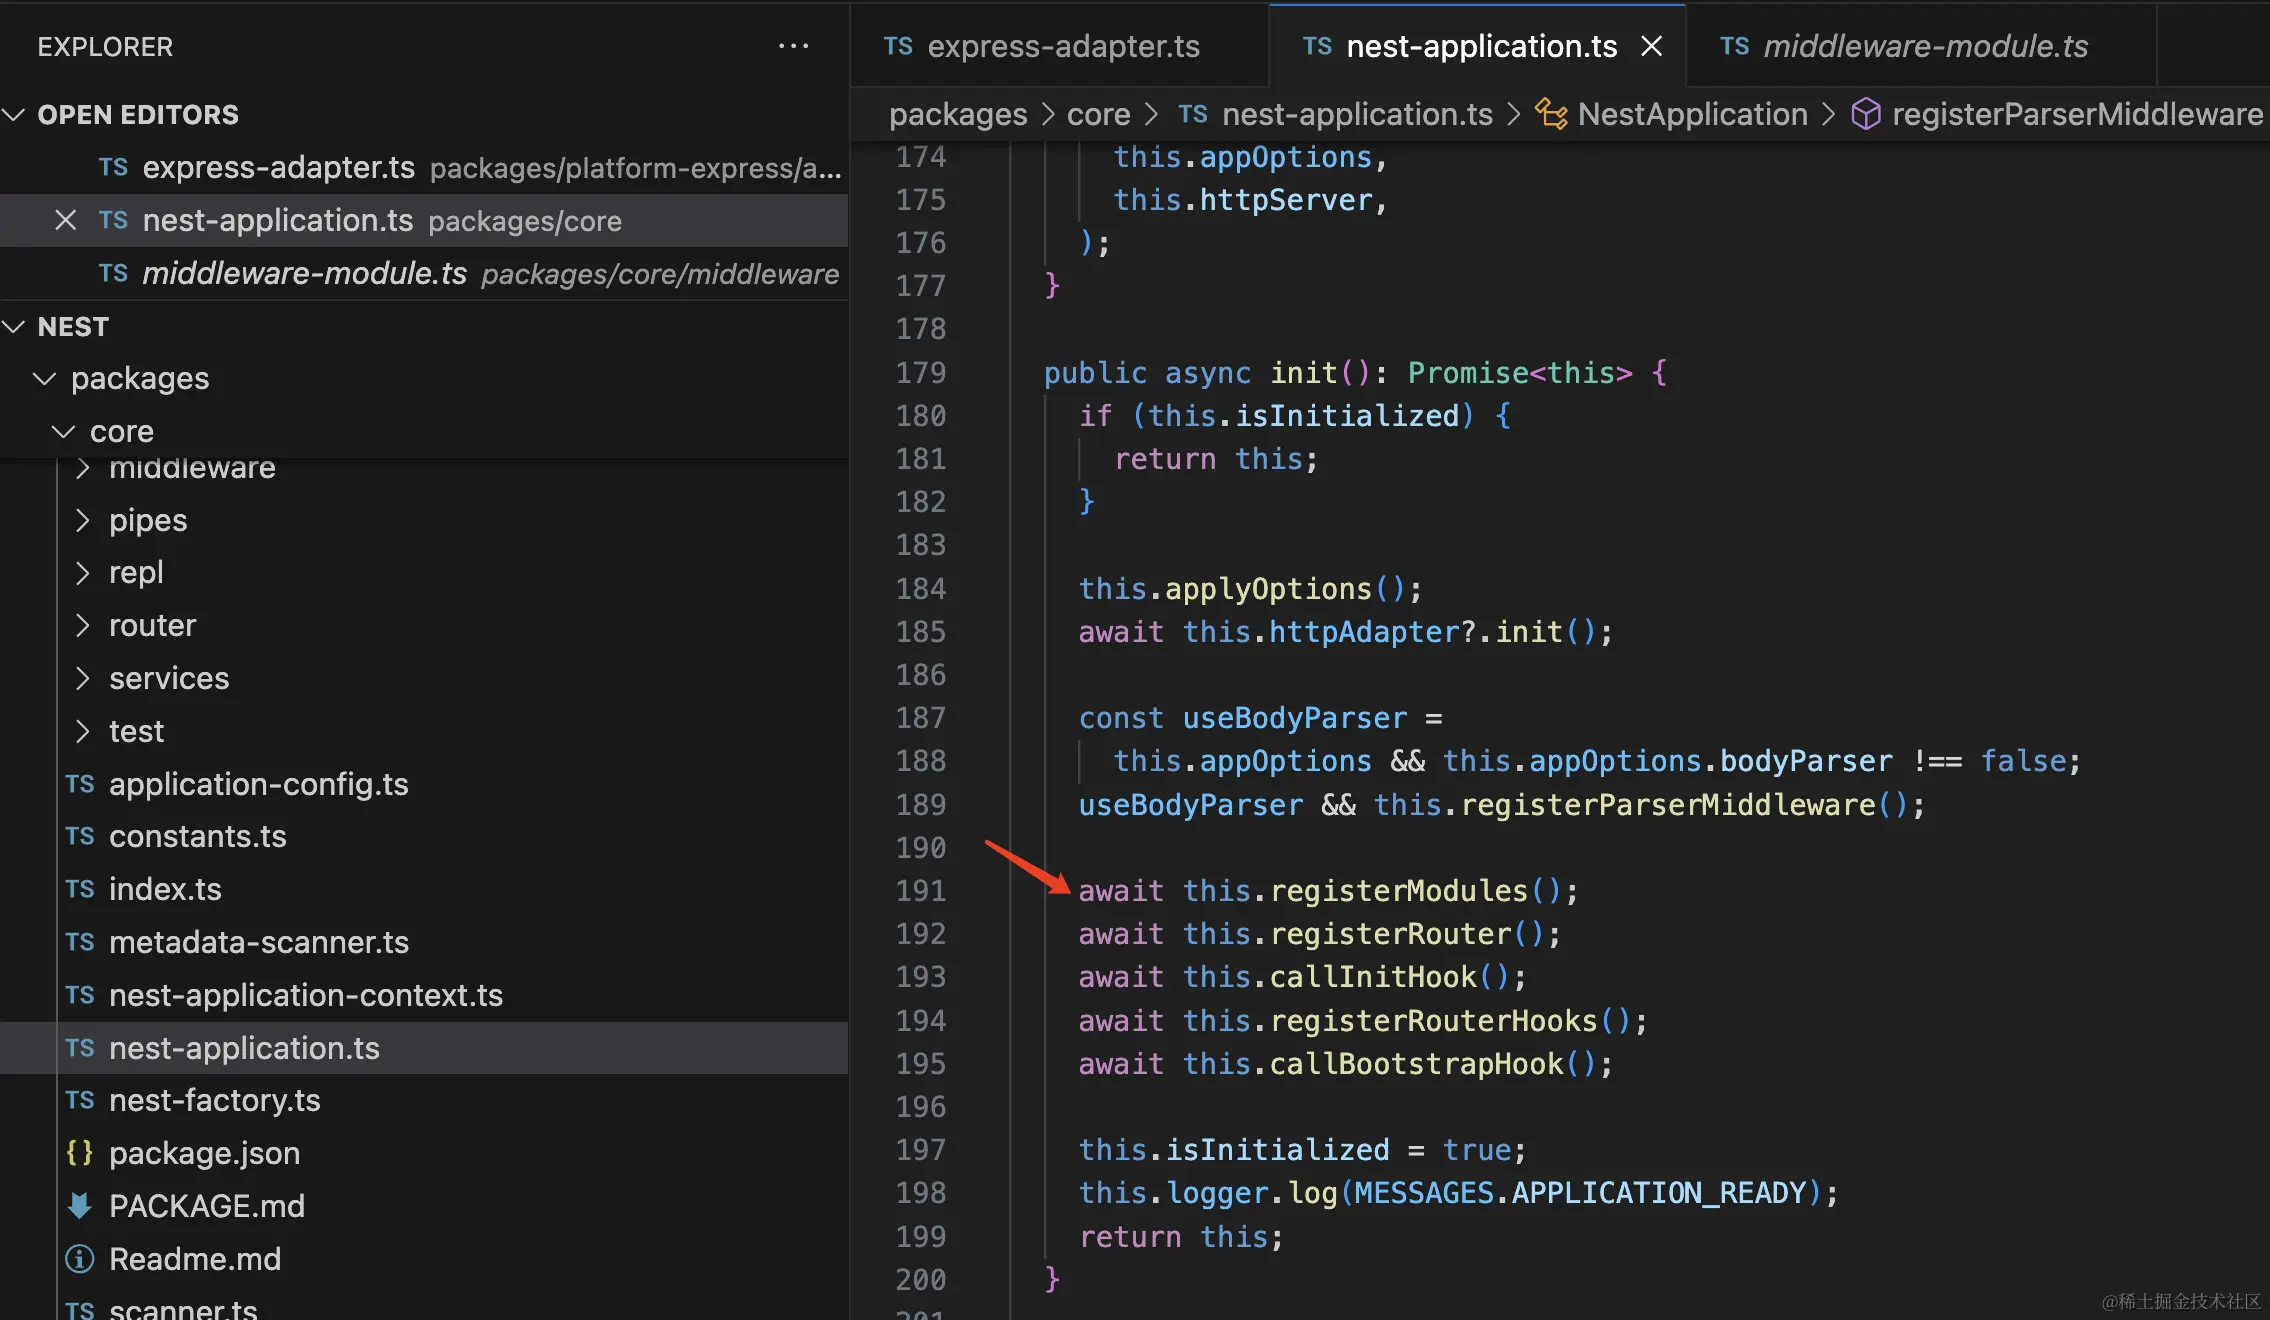Click registerParserMiddleware breadcrumb

(x=2077, y=114)
